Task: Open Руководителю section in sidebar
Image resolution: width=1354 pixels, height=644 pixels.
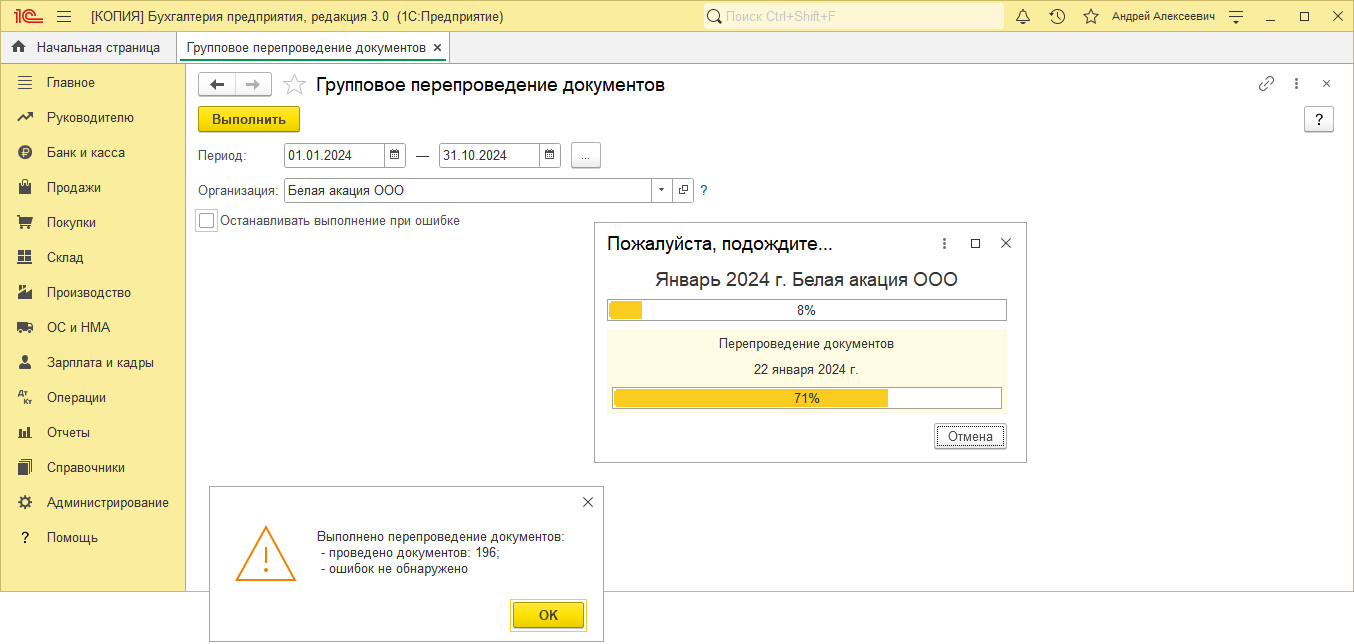Action: coord(90,118)
